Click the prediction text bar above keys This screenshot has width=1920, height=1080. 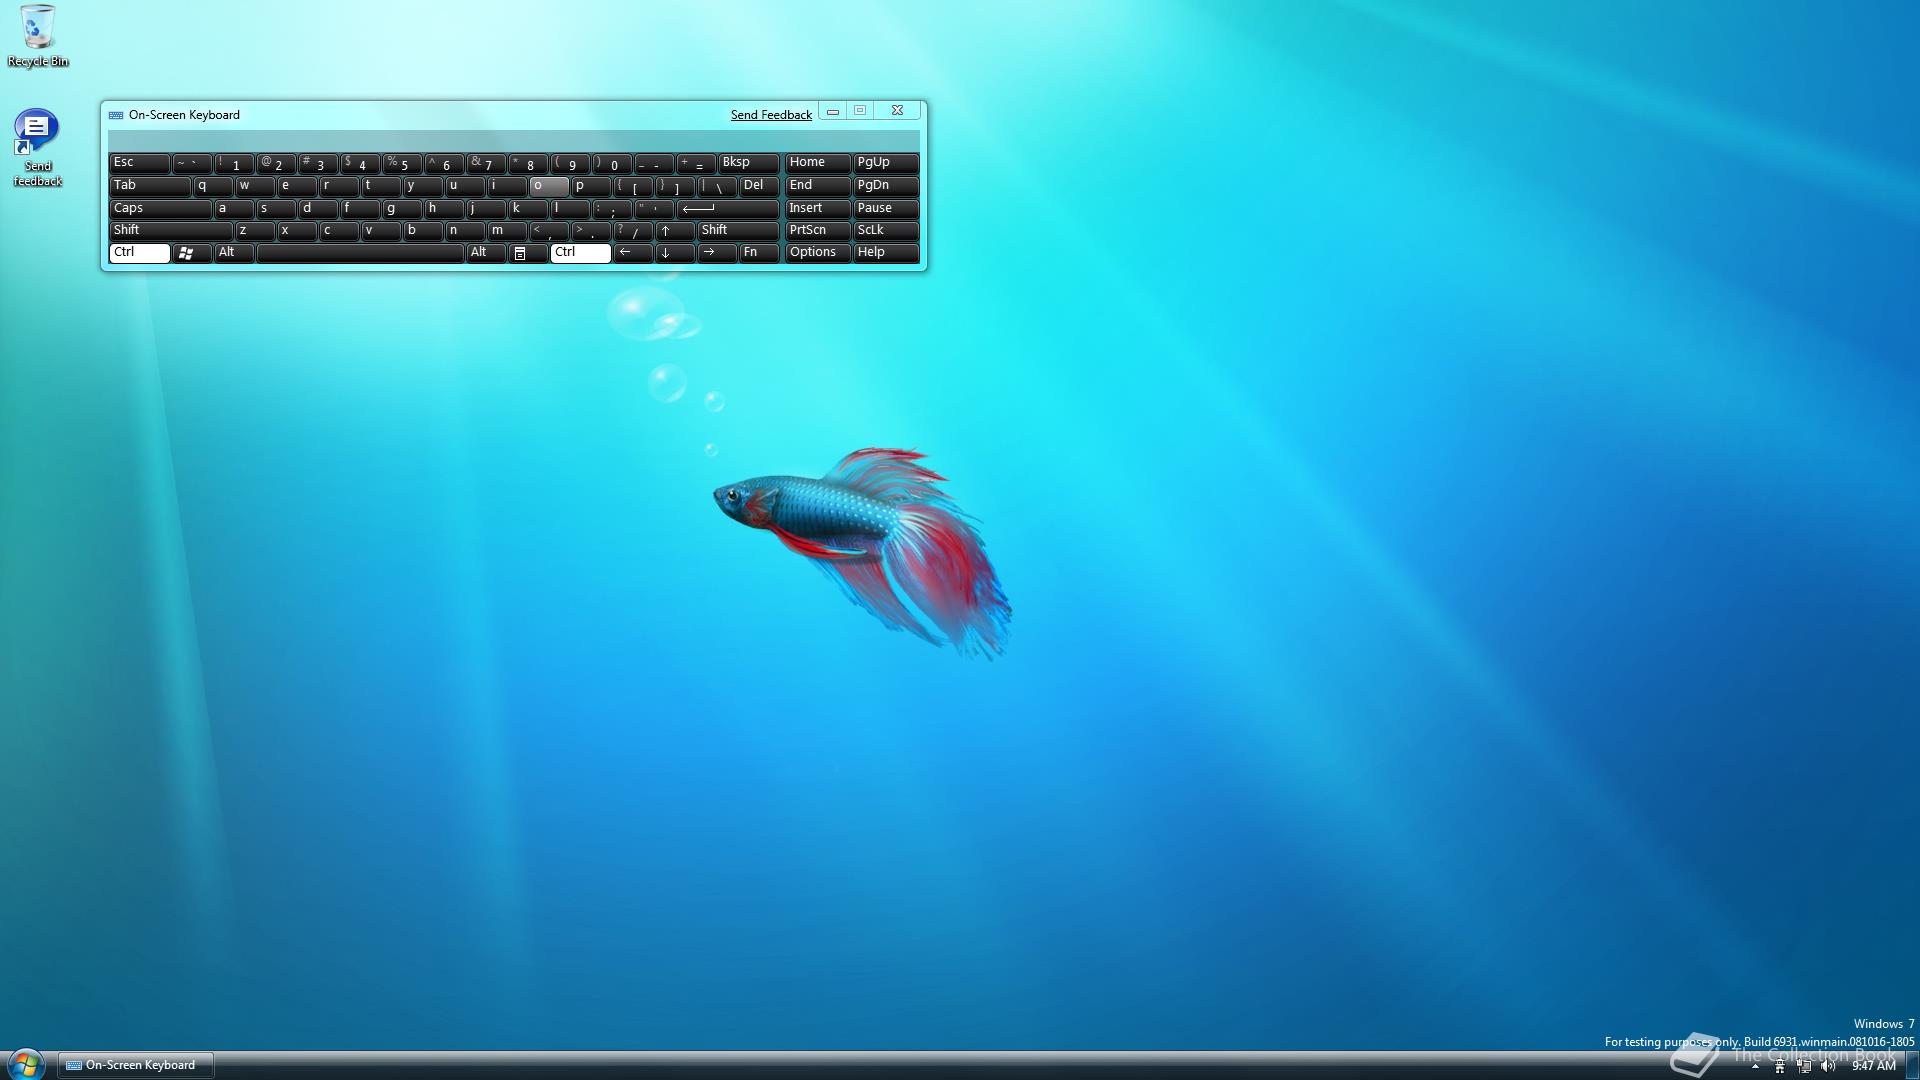[513, 140]
